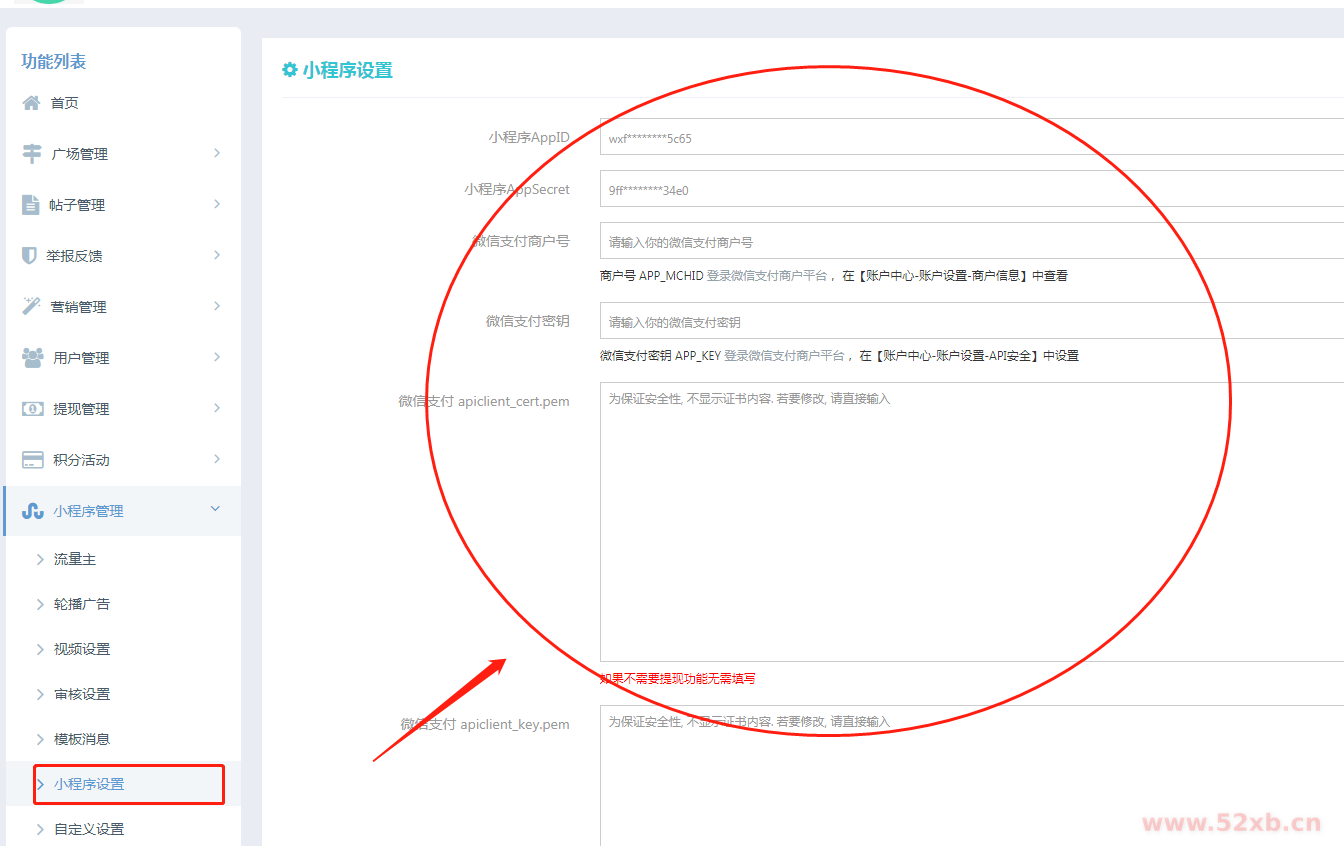Viewport: 1344px width, 846px height.
Task: Collapse the 小程序管理 menu arrow
Action: [x=215, y=510]
